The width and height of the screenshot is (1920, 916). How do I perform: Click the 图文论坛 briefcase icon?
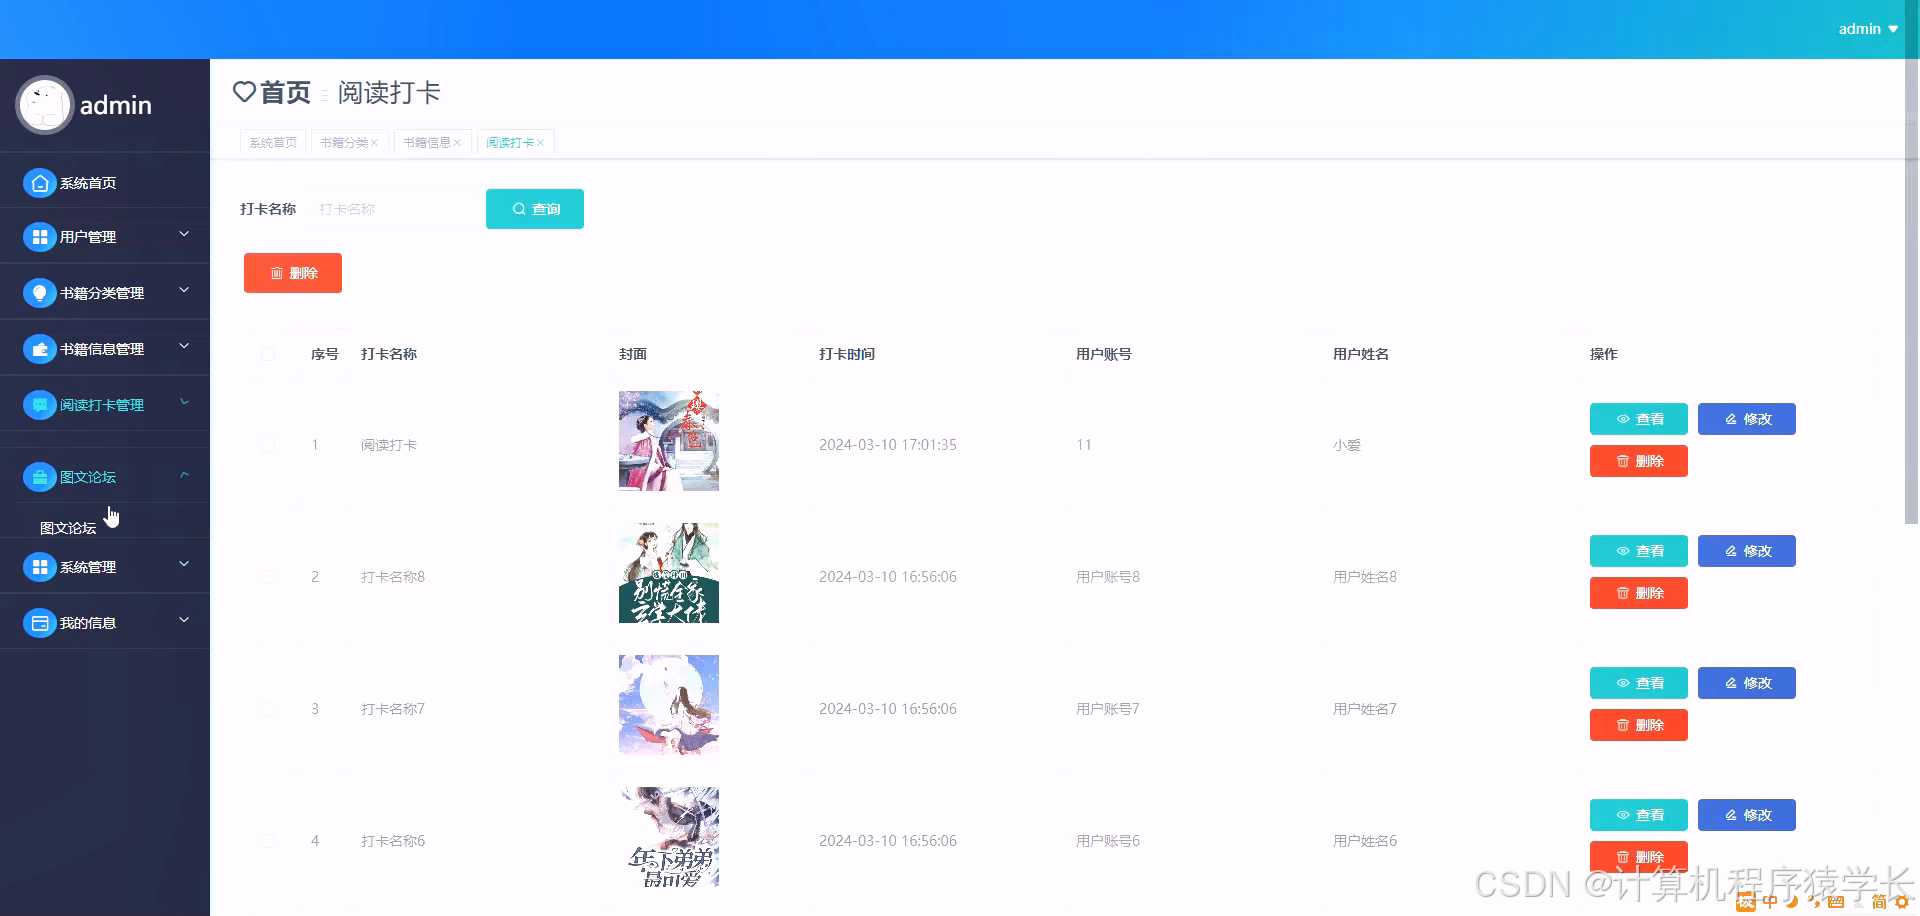click(x=39, y=477)
